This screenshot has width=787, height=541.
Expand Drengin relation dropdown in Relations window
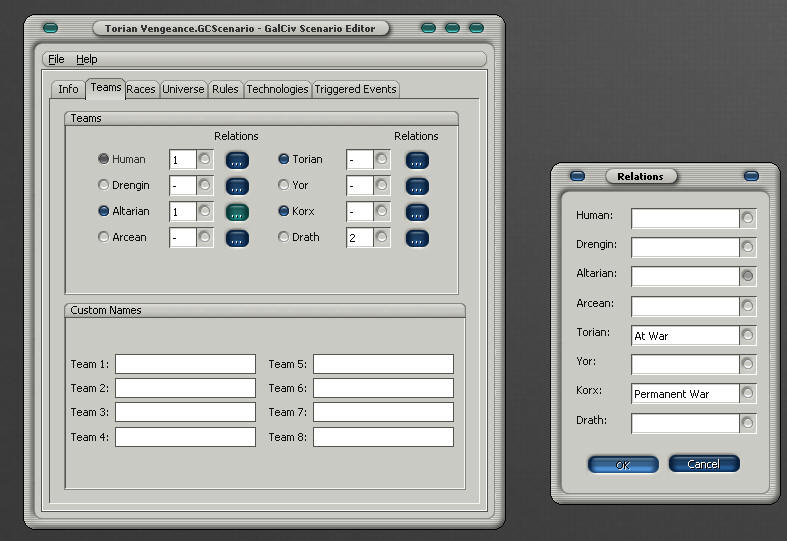tap(747, 247)
